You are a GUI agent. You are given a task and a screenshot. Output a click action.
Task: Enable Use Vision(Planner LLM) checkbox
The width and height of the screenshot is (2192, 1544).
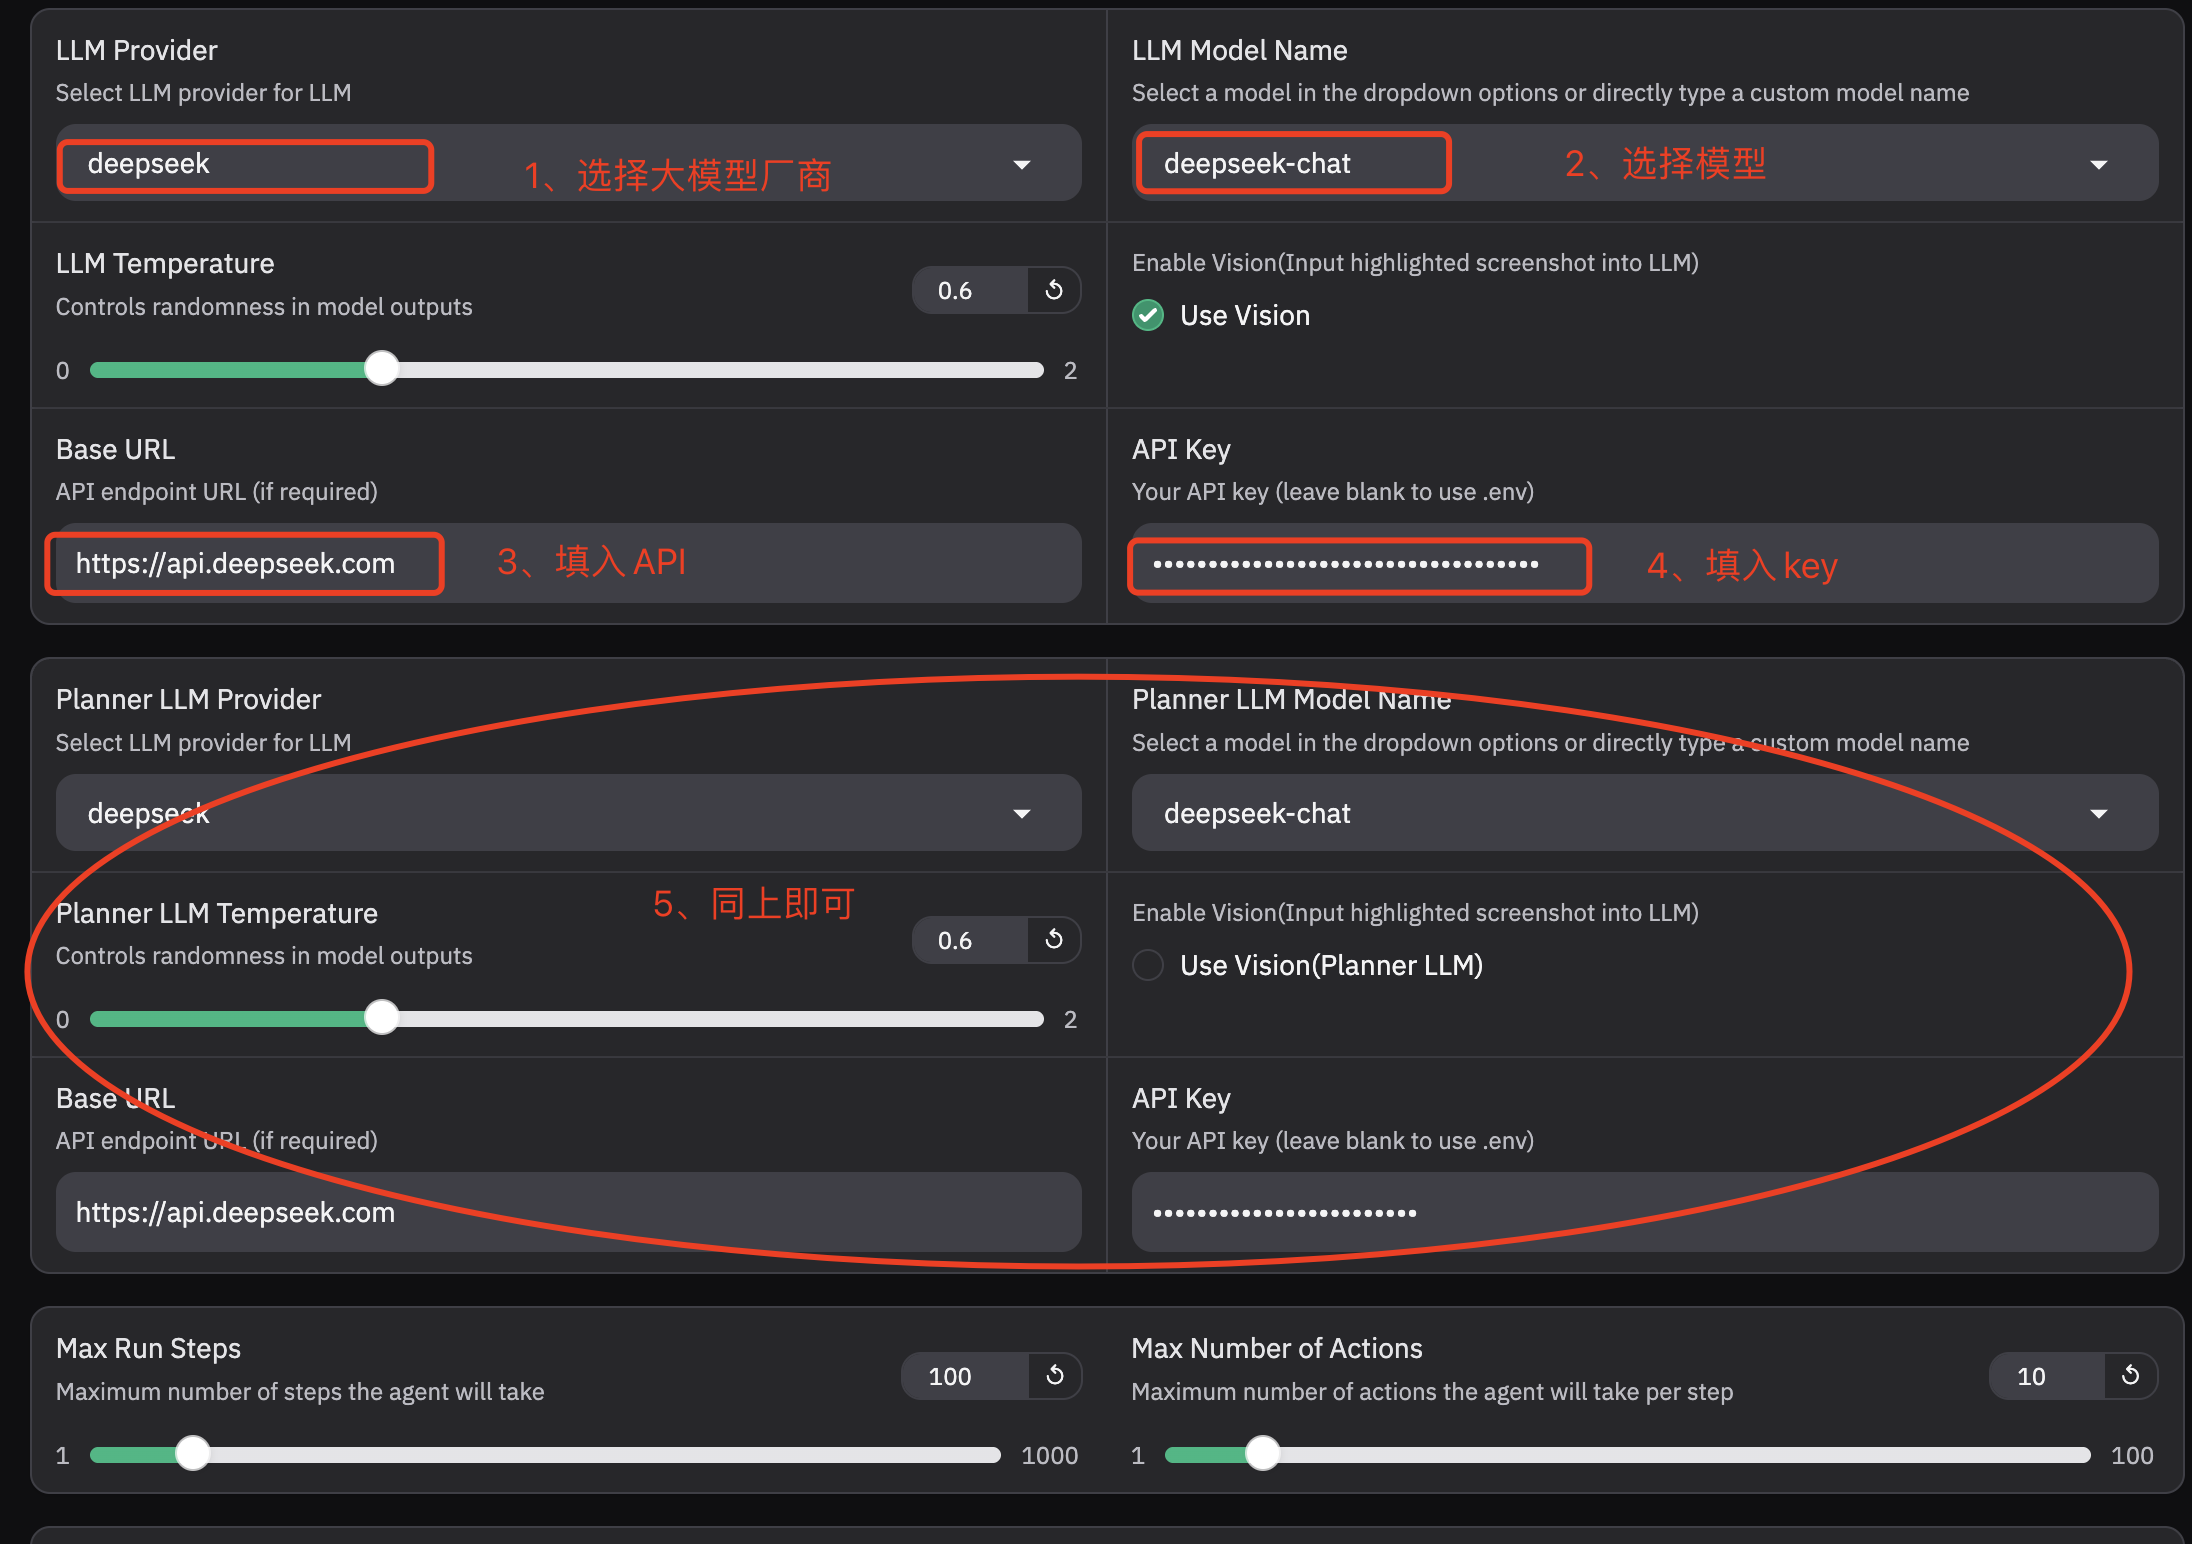(x=1148, y=965)
